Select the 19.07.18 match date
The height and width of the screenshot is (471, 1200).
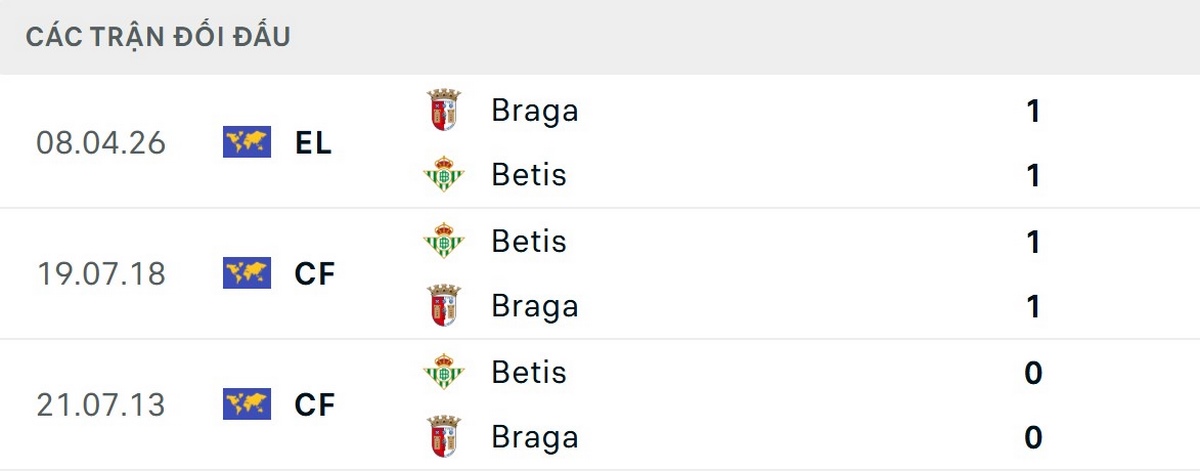100,273
